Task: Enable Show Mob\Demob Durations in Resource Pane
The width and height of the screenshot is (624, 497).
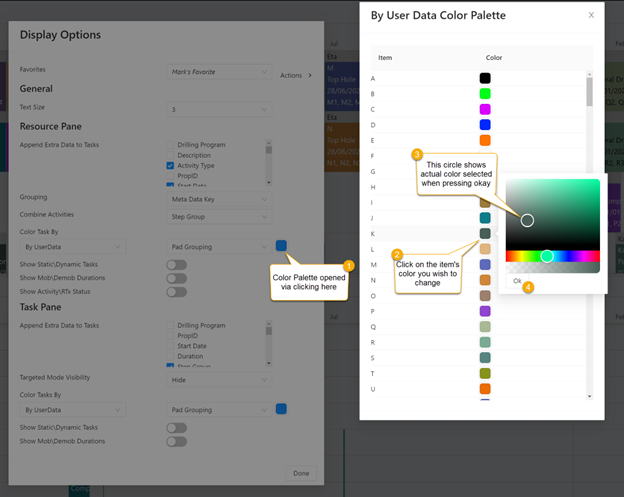Action: point(177,278)
